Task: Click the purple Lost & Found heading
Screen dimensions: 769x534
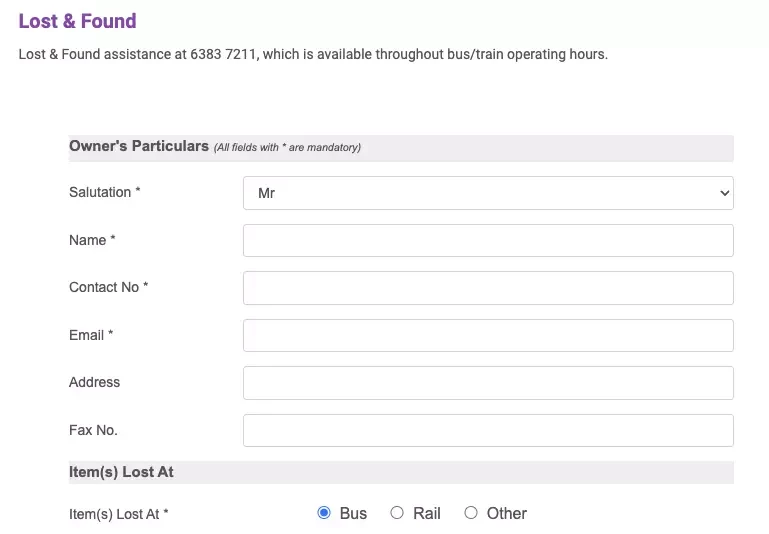Action: coord(77,22)
